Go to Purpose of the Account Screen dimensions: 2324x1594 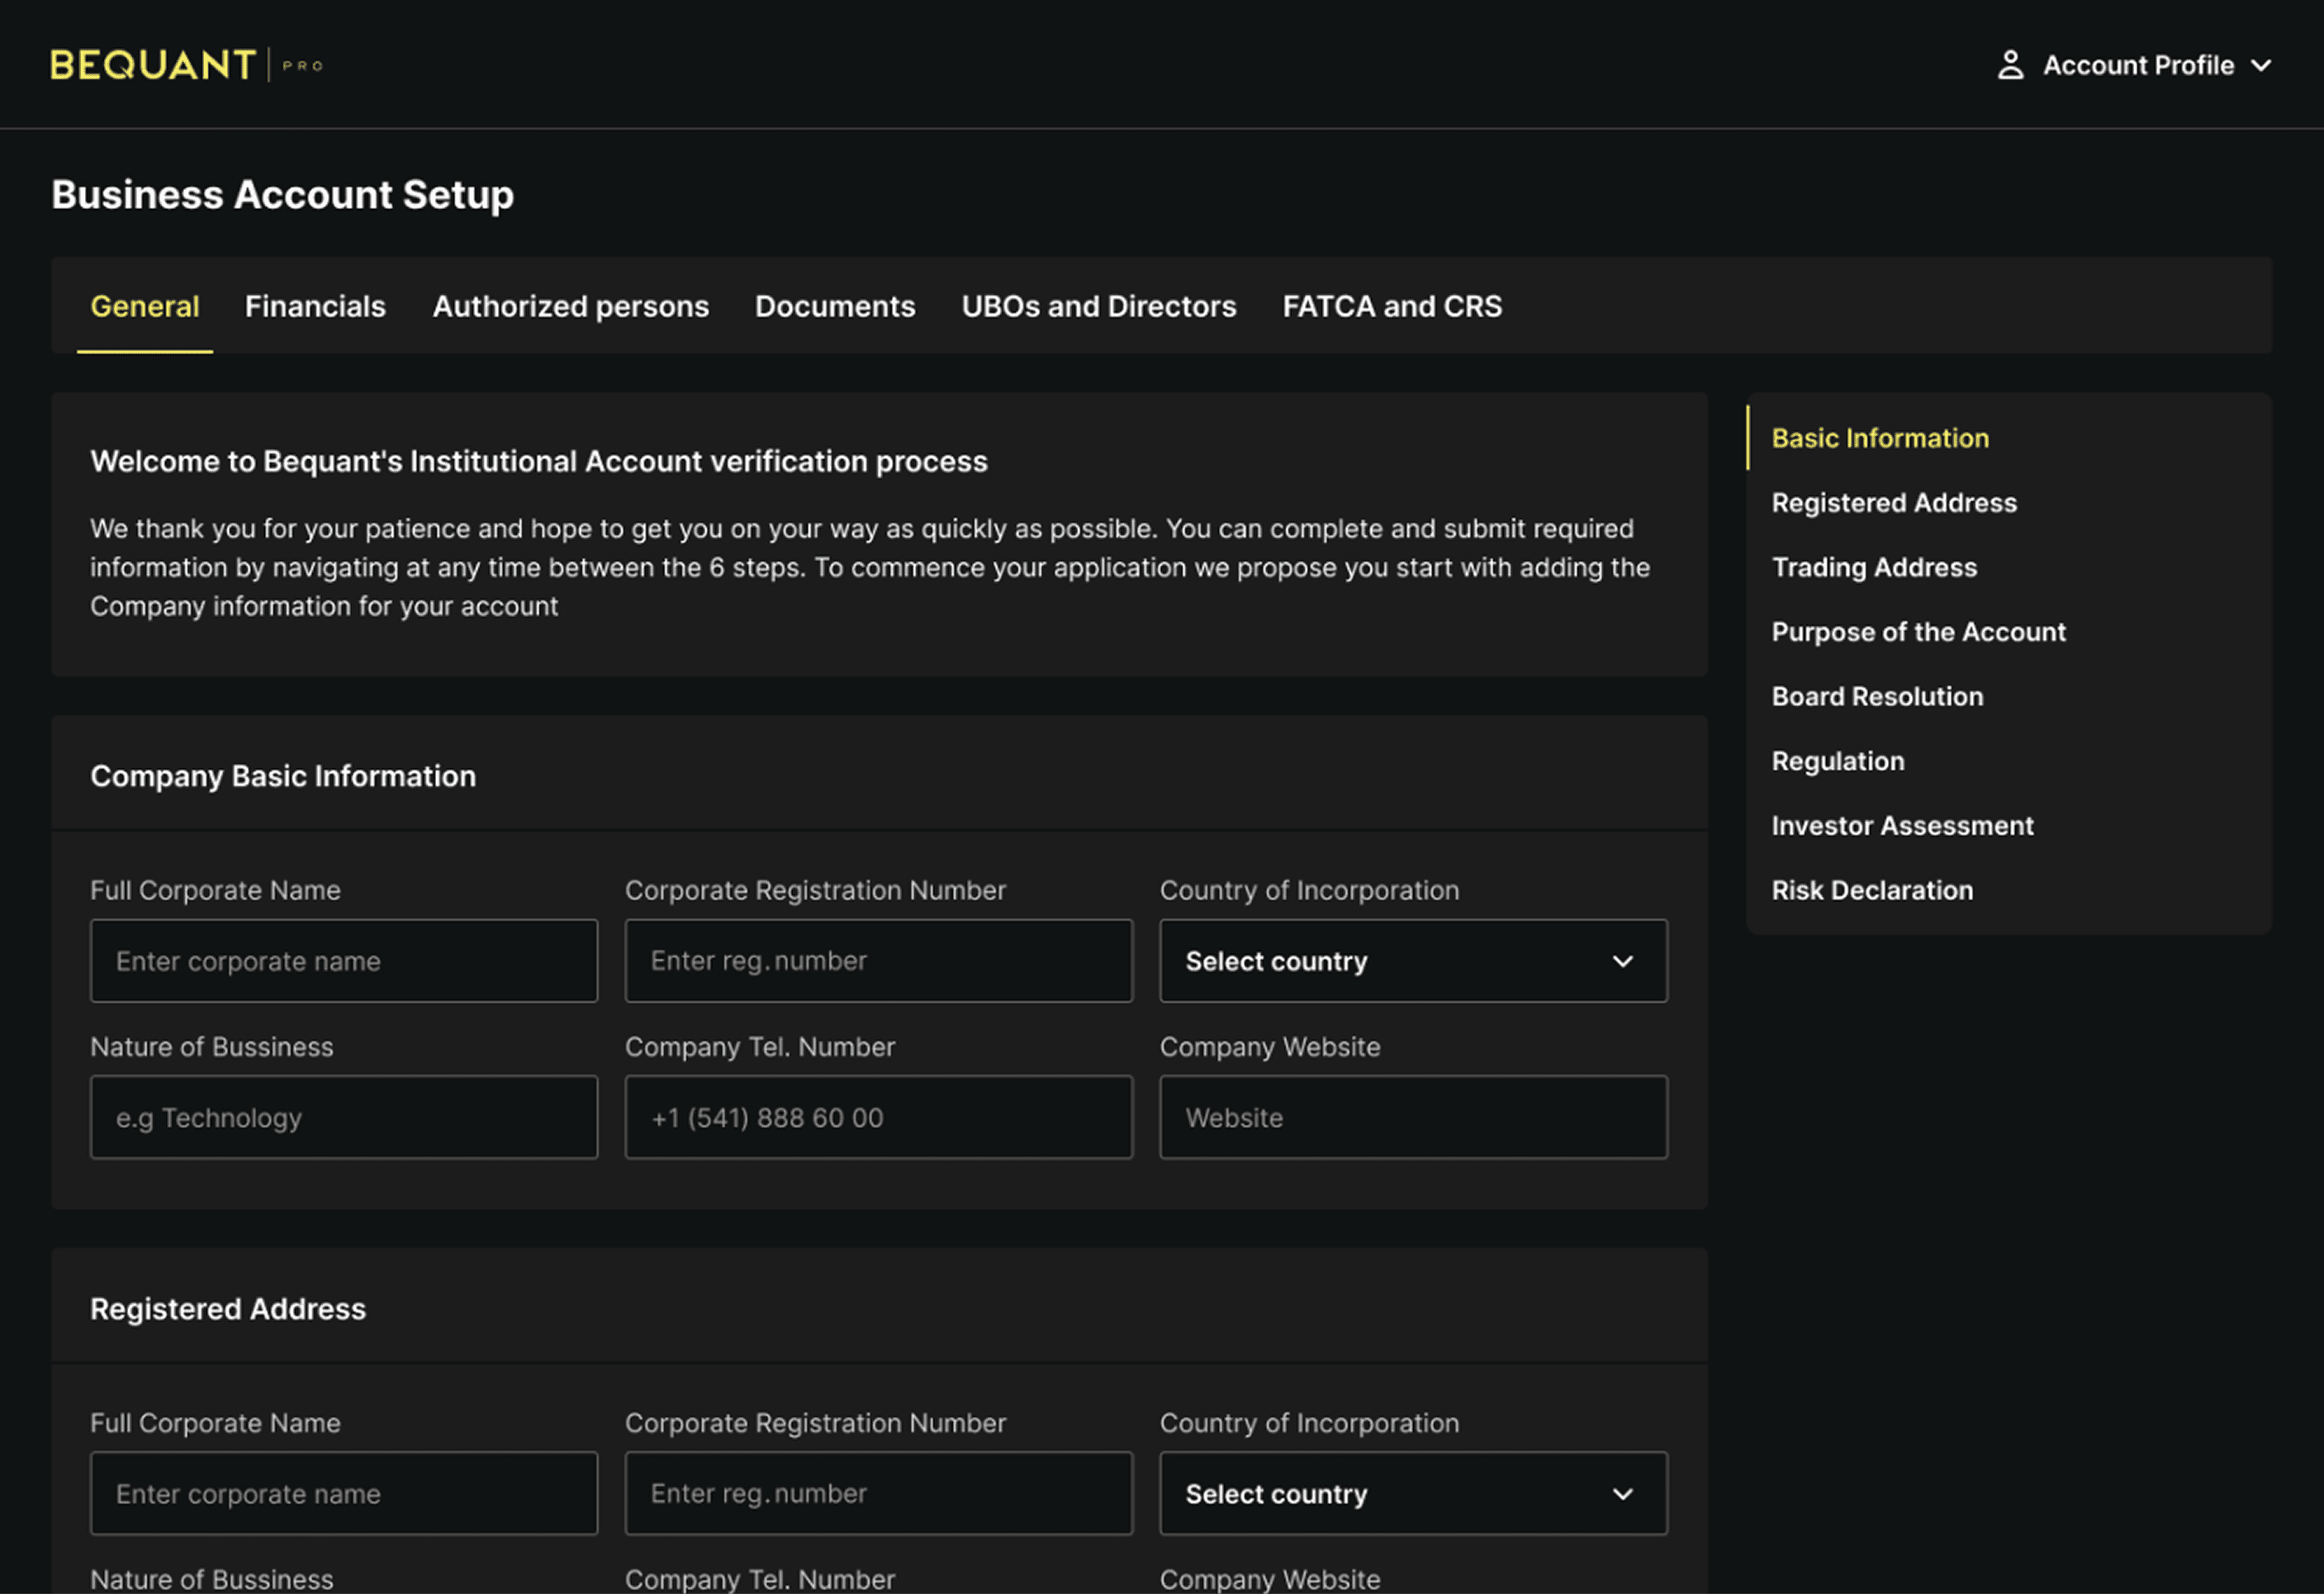point(1917,632)
